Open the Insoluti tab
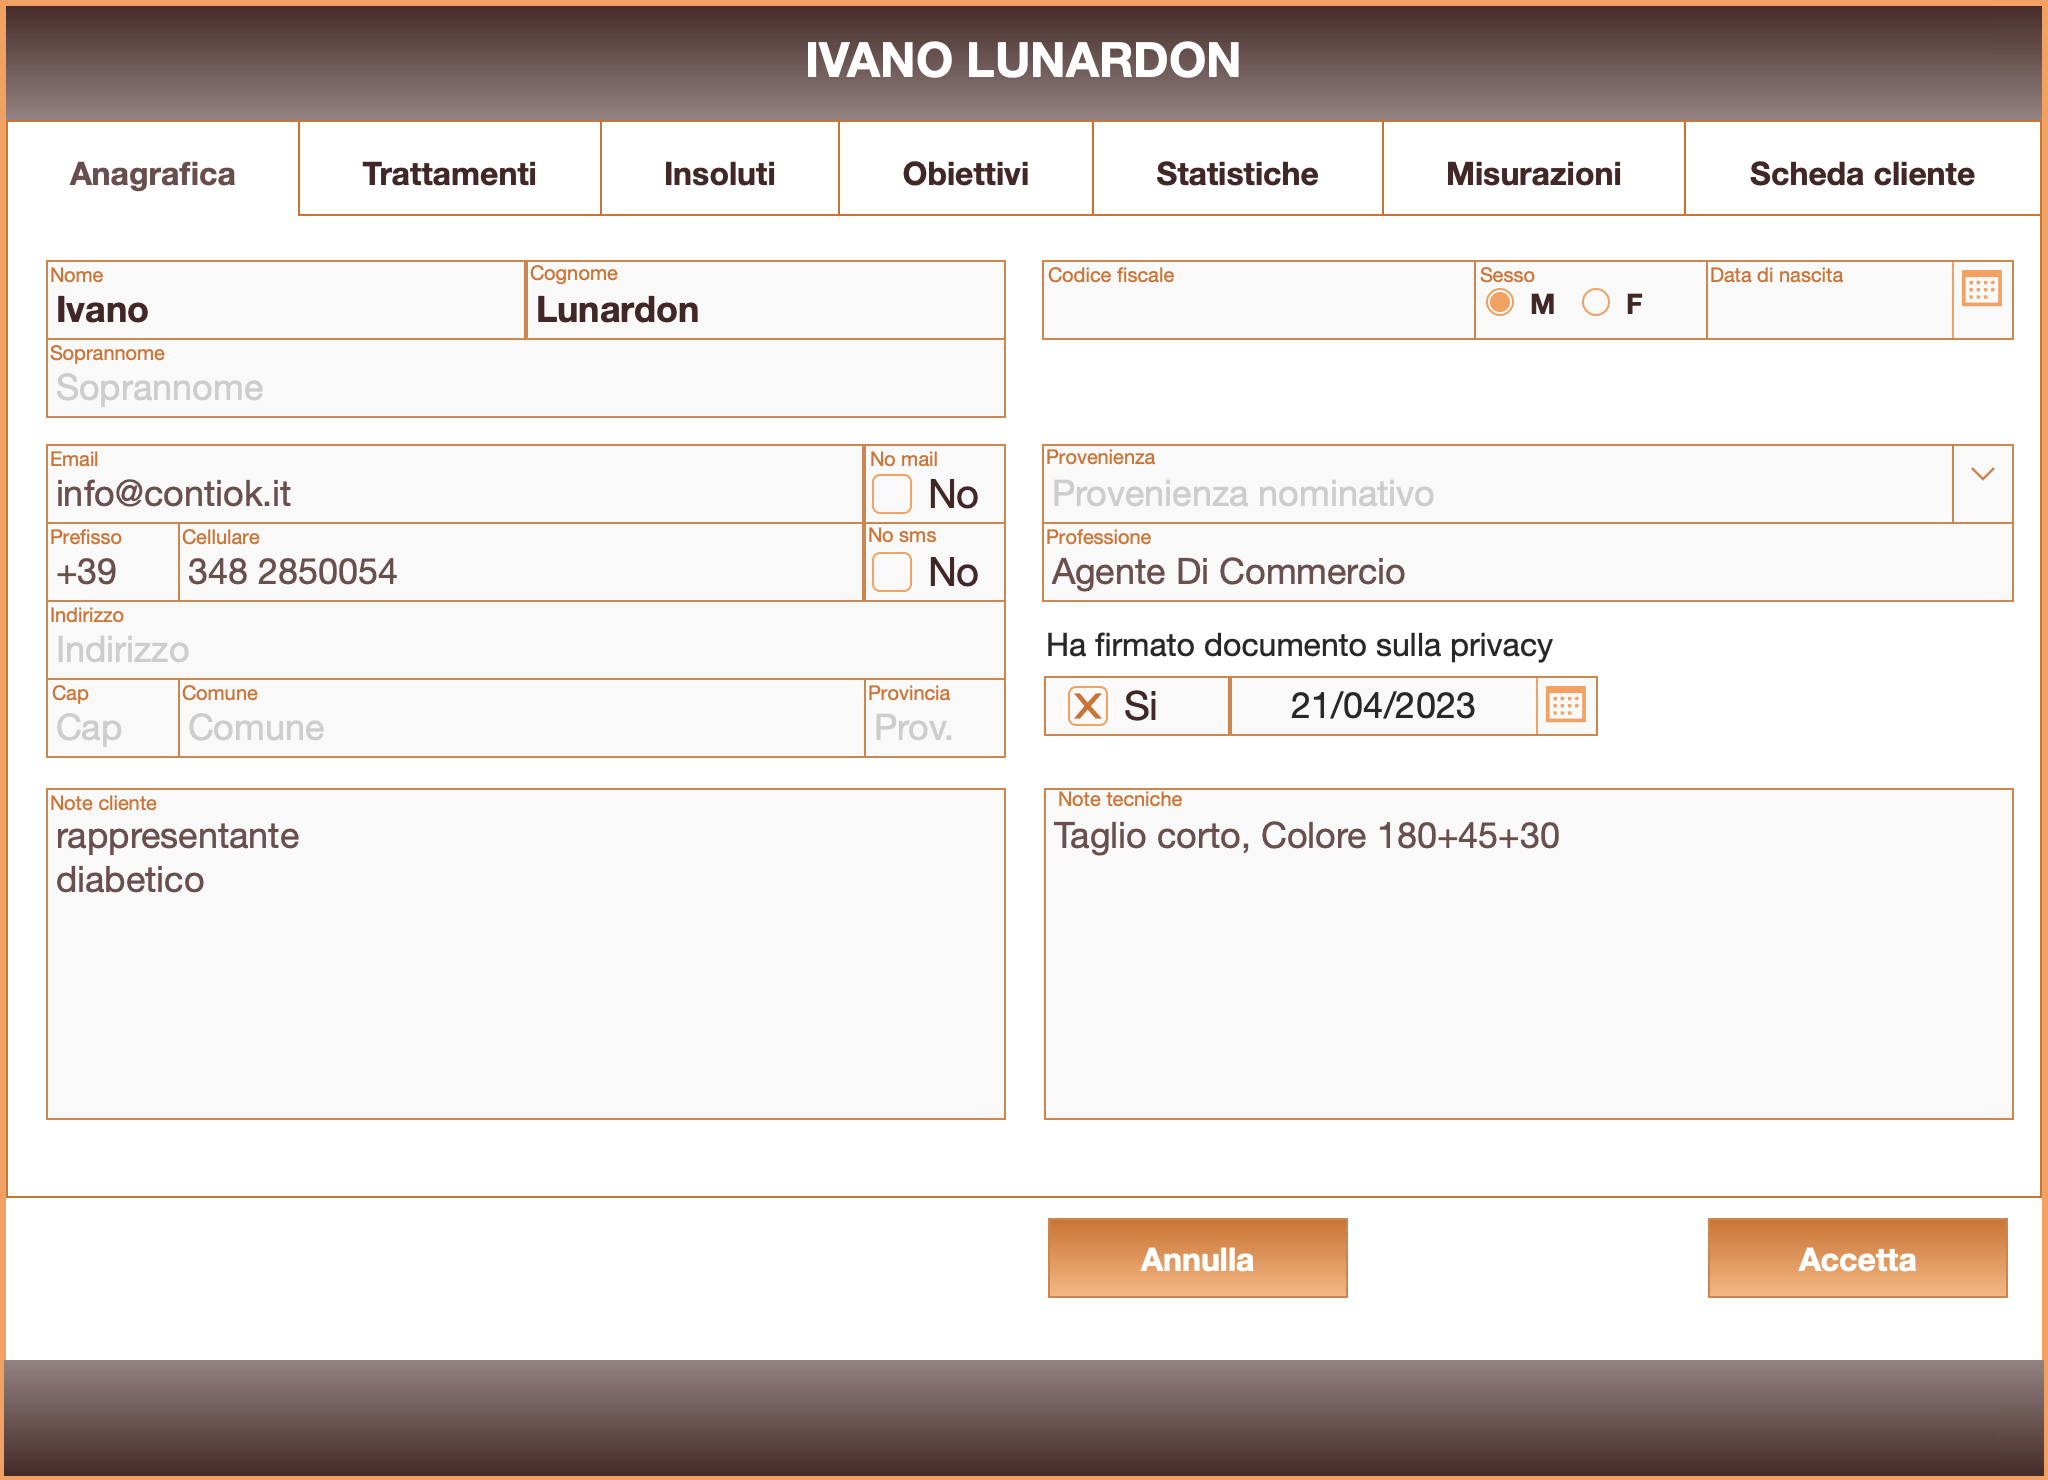Screen dimensions: 2048x1480 (x=719, y=172)
